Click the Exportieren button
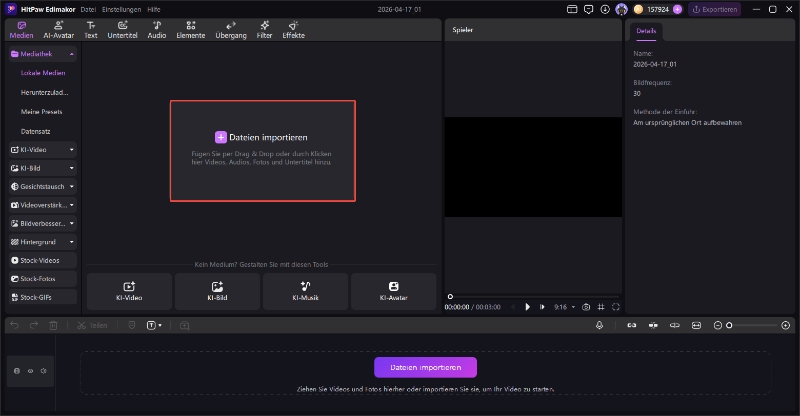Image resolution: width=800 pixels, height=416 pixels. tap(714, 9)
